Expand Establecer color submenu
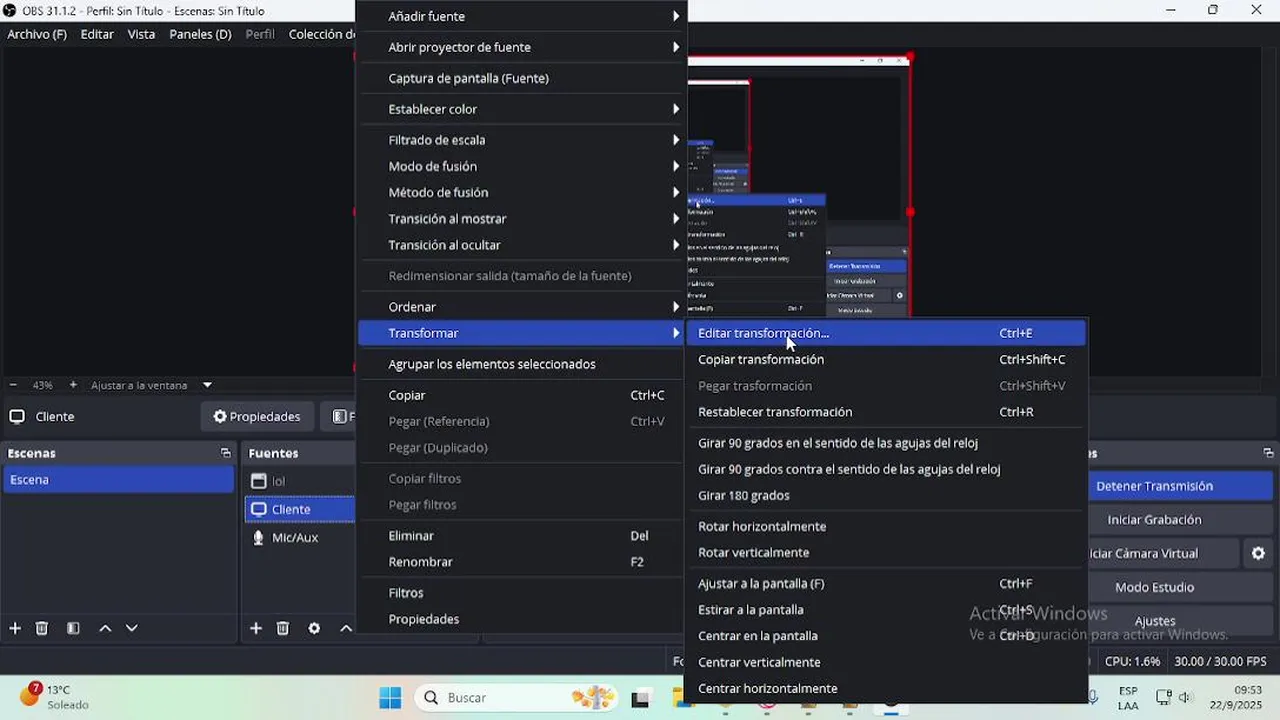Screen dimensions: 1280x720 pos(676,109)
